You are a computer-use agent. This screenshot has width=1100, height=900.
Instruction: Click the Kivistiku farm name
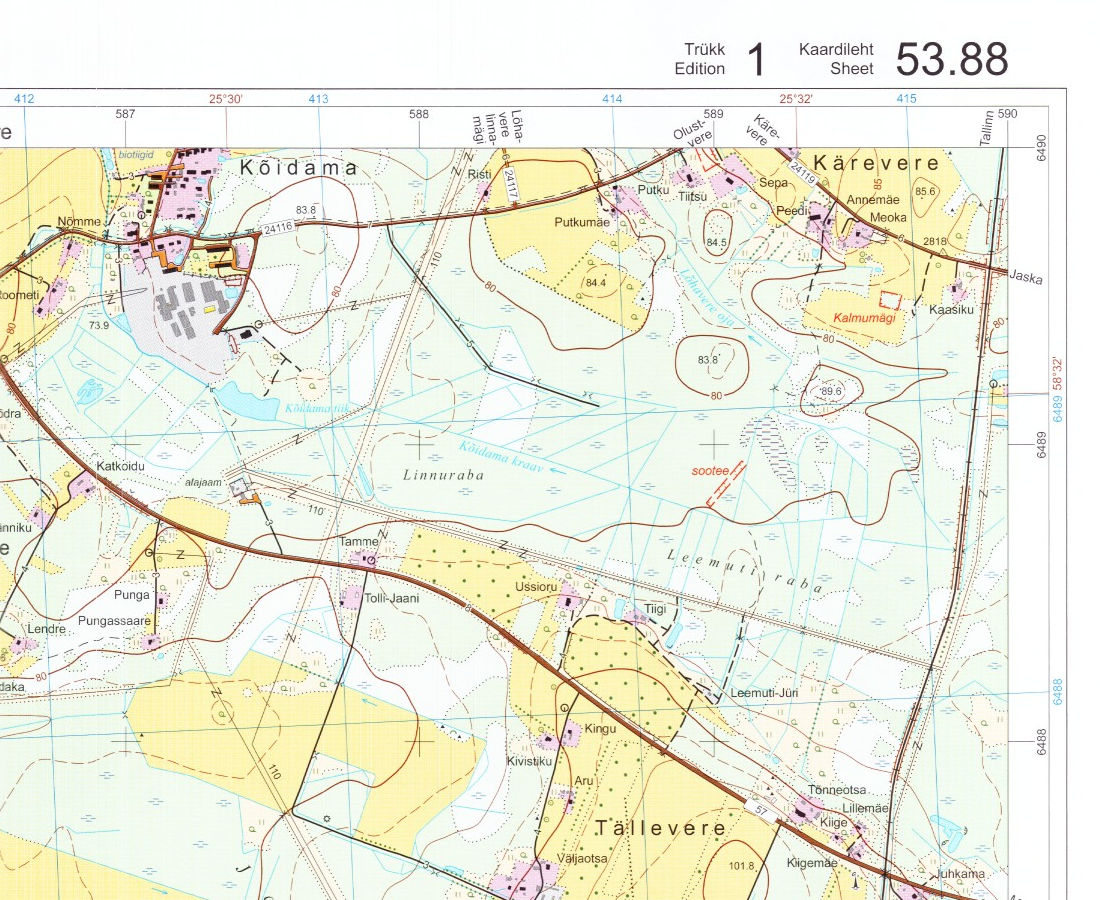pos(529,761)
